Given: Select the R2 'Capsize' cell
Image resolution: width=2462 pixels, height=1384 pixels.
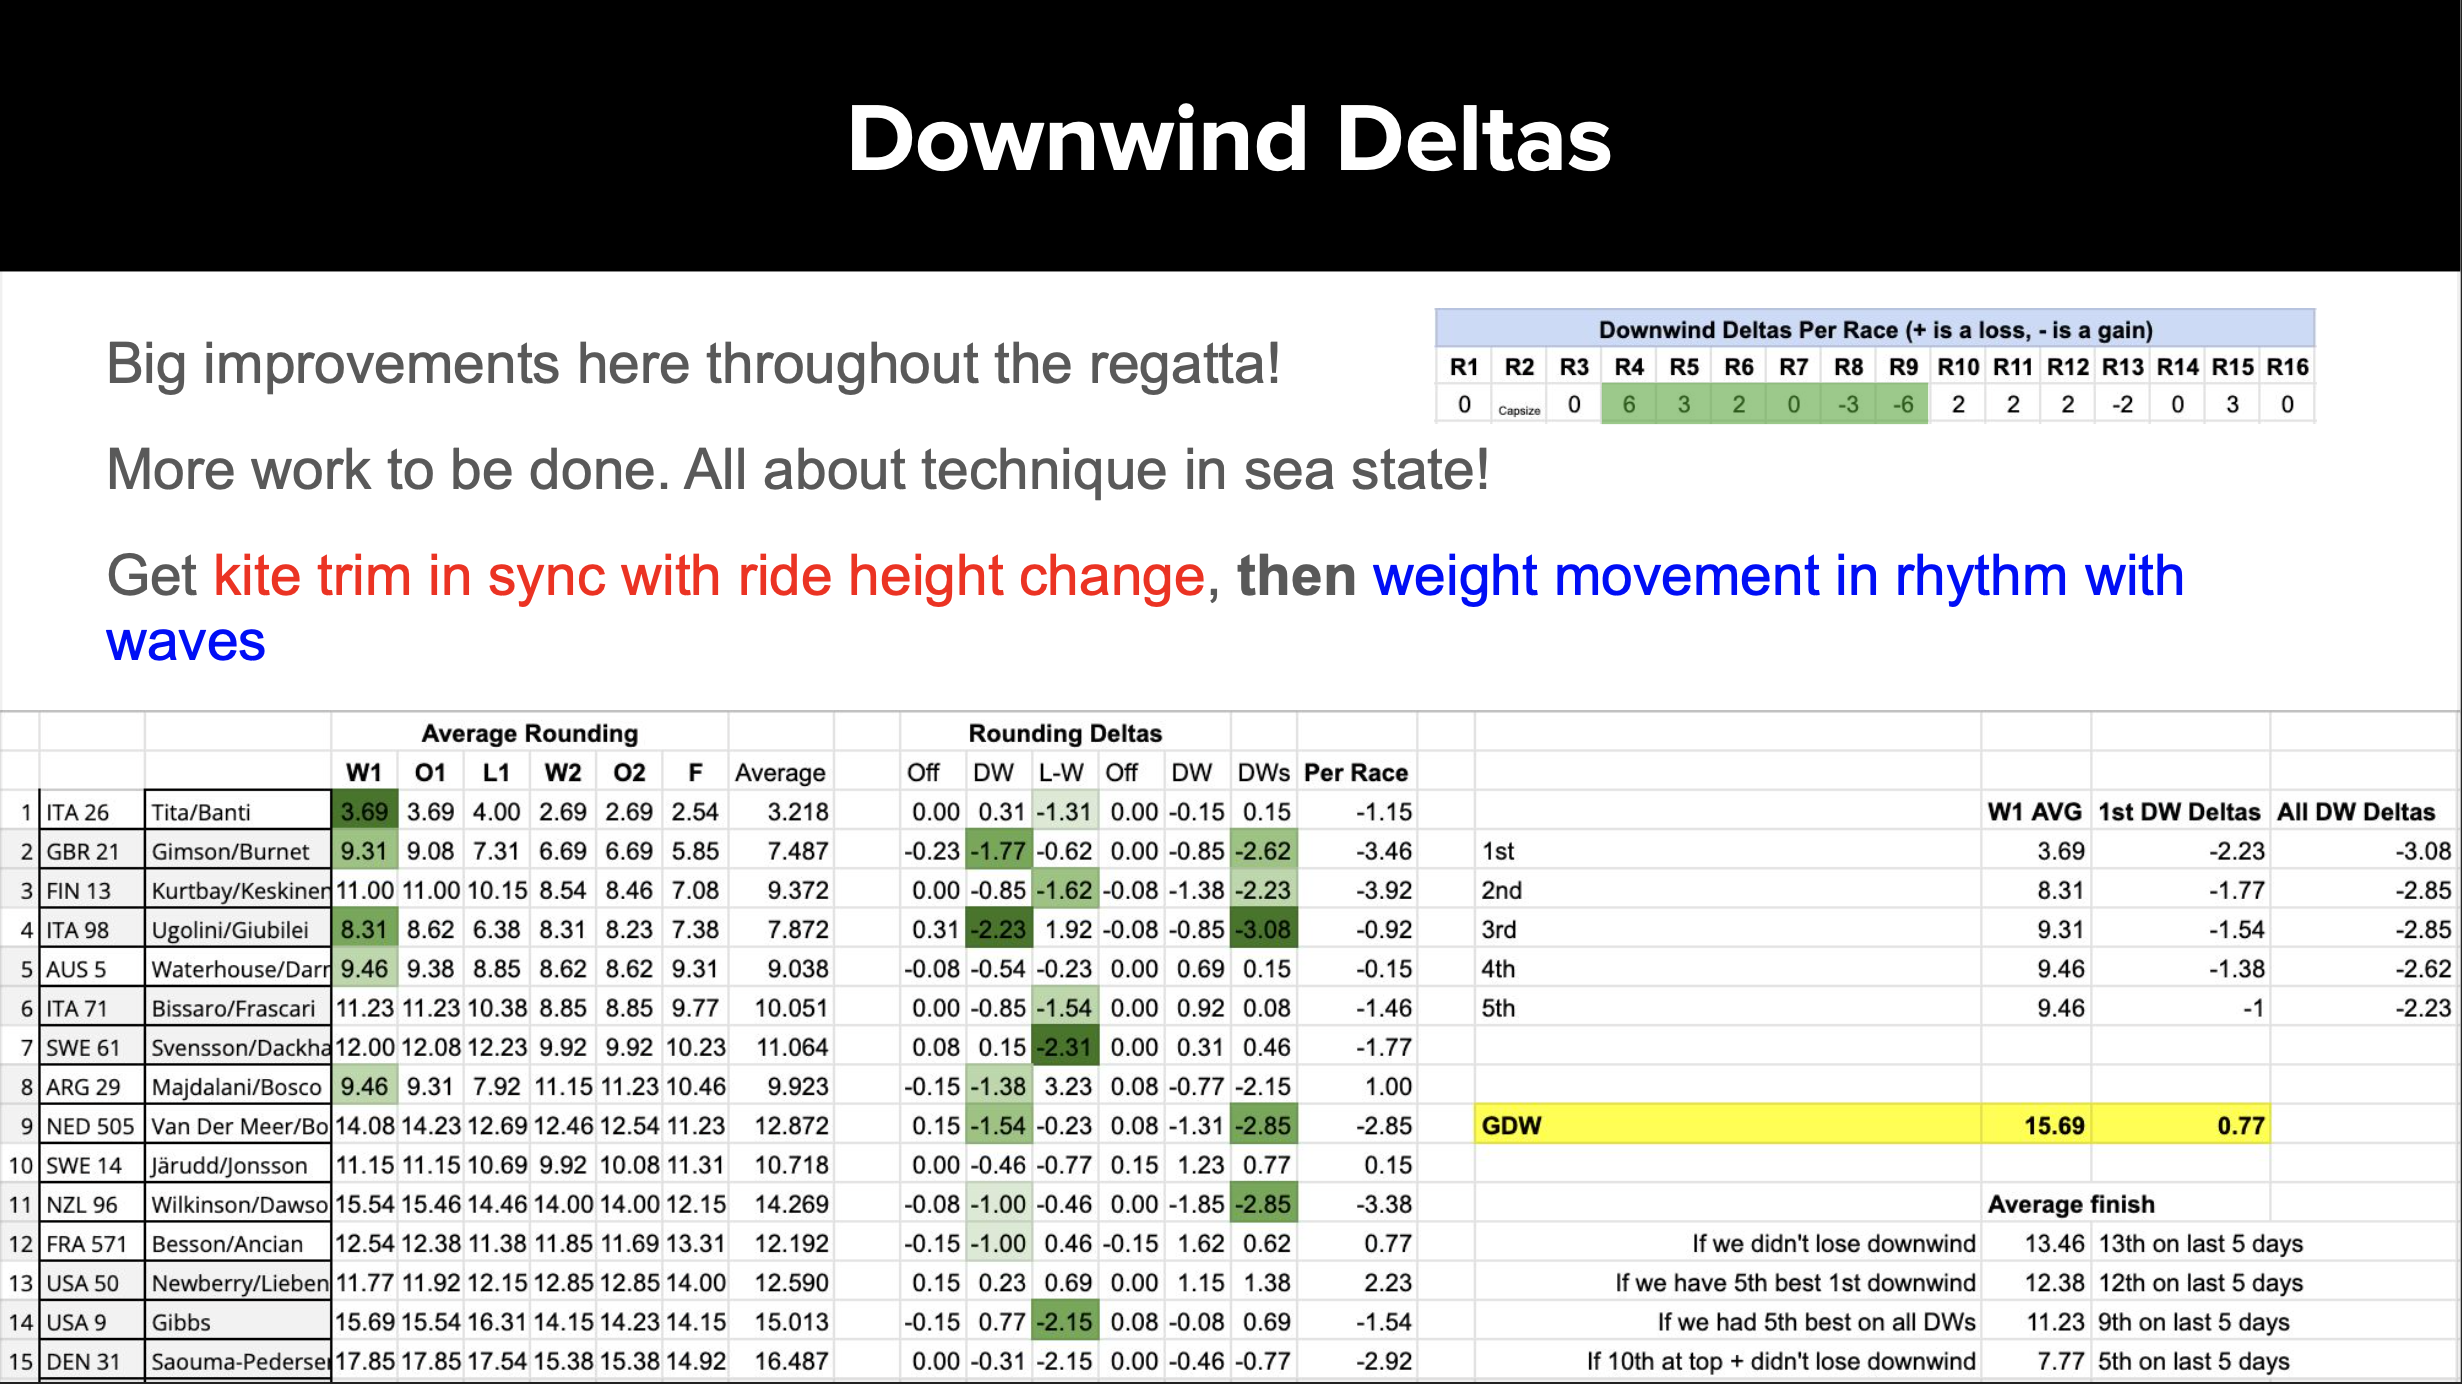Looking at the screenshot, I should pyautogui.click(x=1519, y=405).
